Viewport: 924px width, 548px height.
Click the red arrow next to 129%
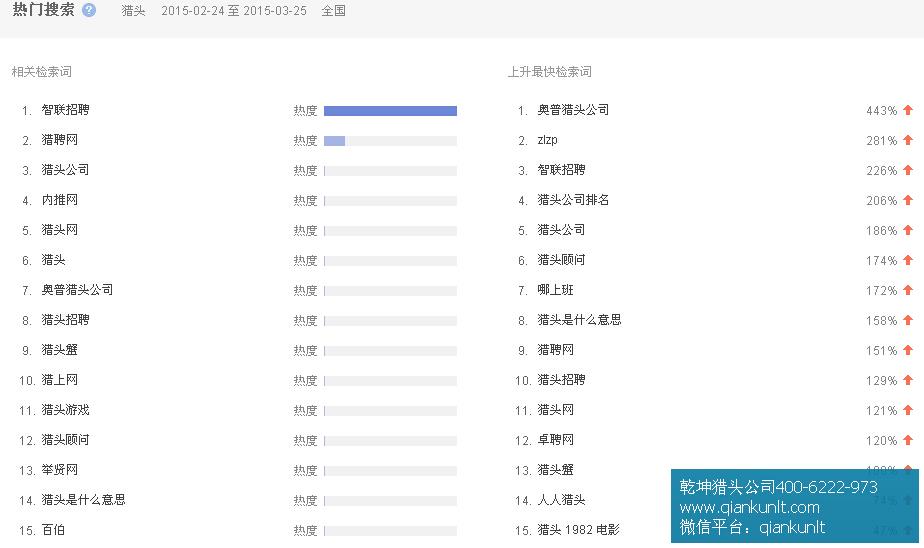[908, 381]
